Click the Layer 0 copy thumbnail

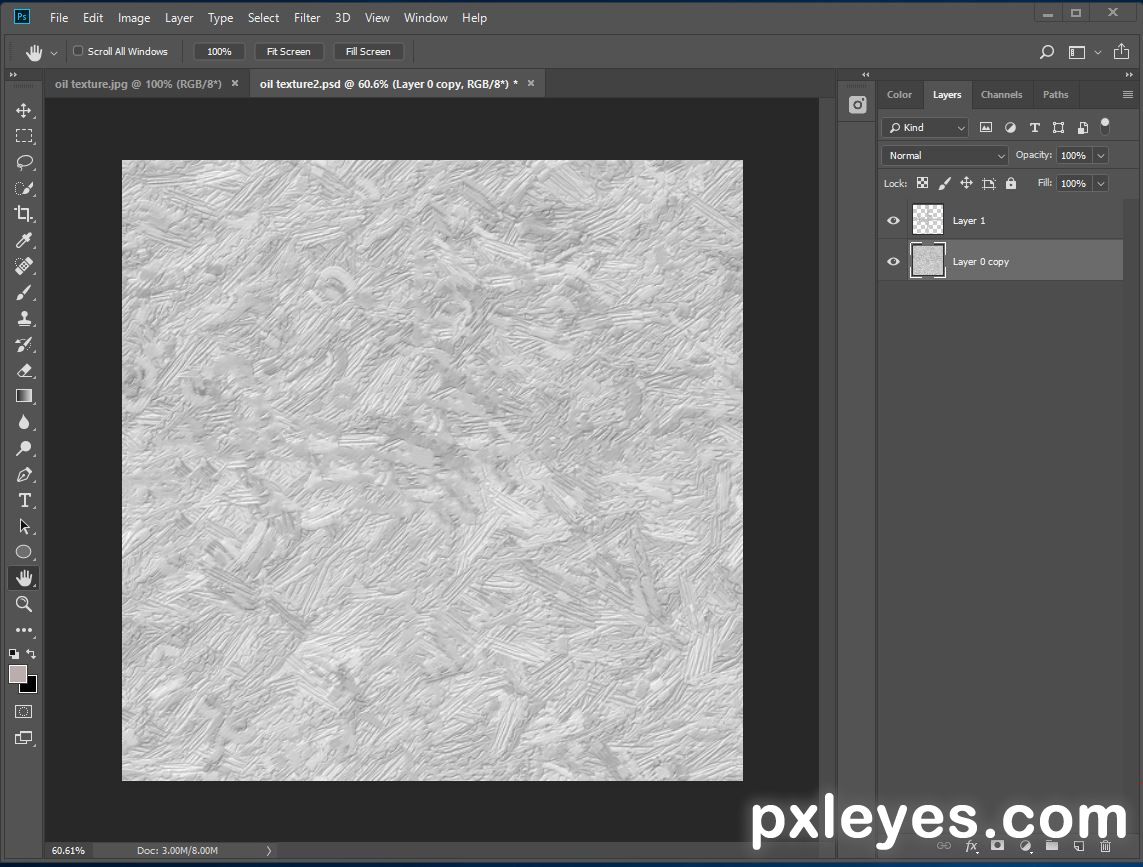point(927,261)
